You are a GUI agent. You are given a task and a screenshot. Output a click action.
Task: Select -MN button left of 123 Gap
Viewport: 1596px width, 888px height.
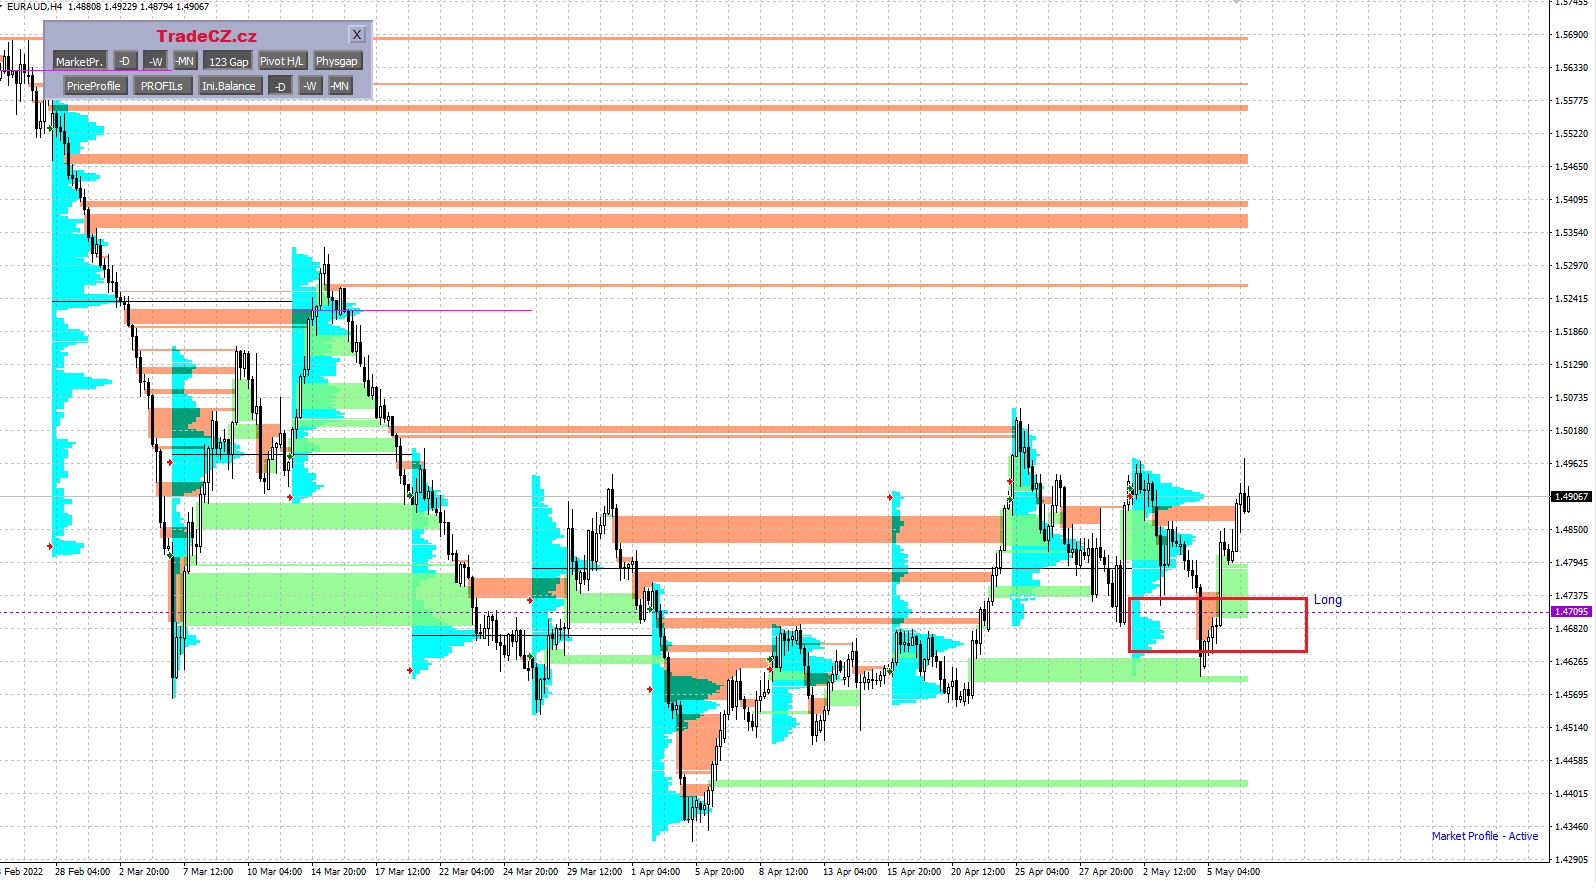tap(185, 62)
